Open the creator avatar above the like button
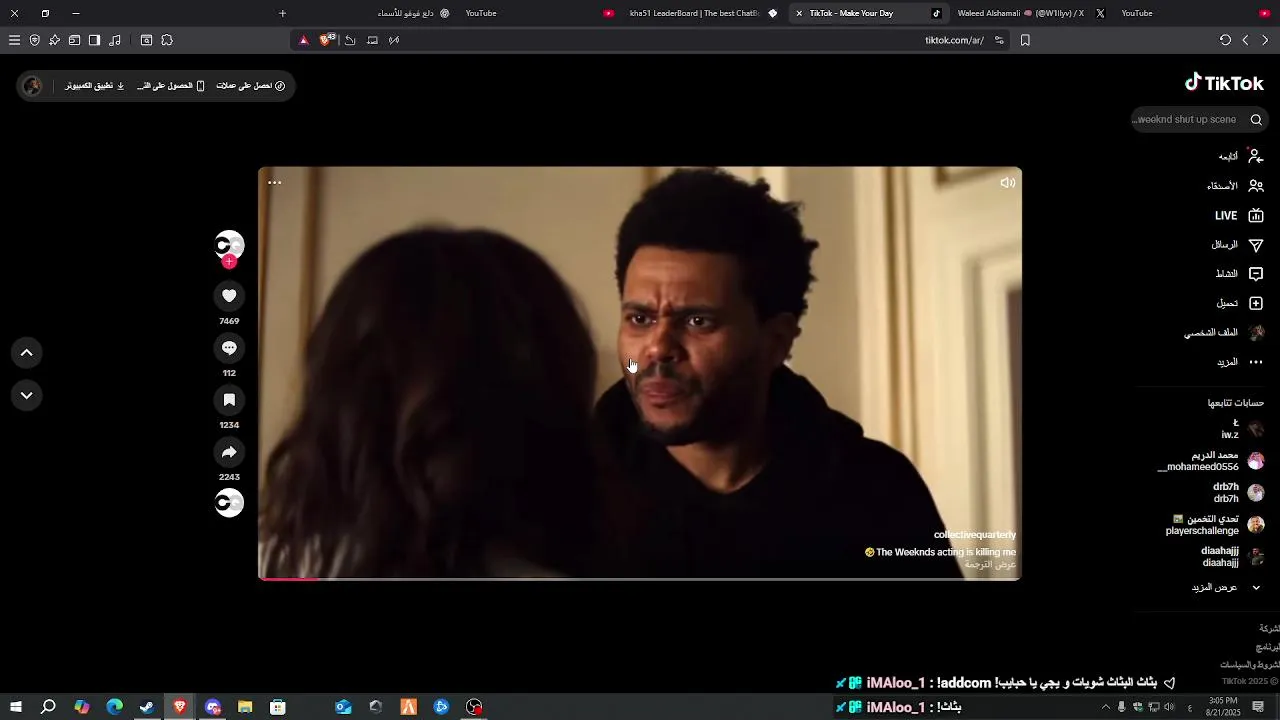The image size is (1280, 720). pyautogui.click(x=229, y=245)
